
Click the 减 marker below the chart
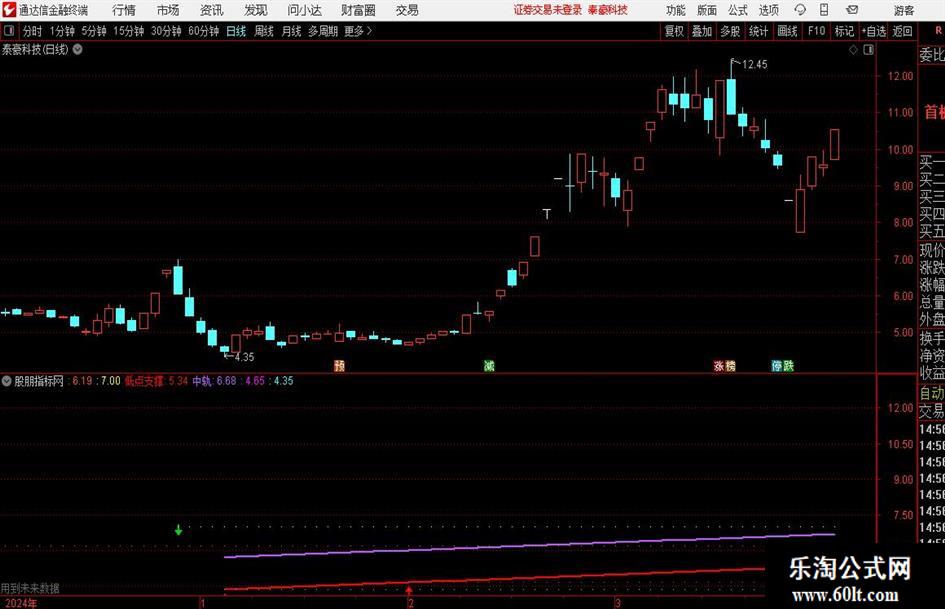(x=489, y=365)
